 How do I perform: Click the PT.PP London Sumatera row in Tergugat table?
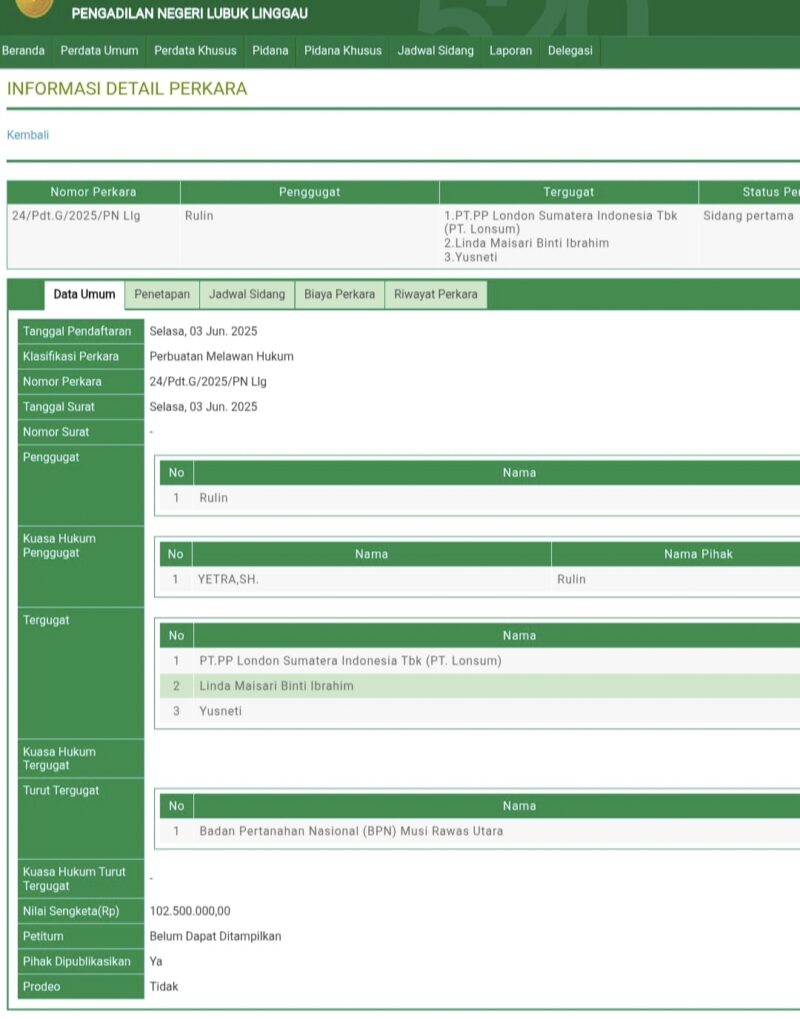pyautogui.click(x=350, y=661)
